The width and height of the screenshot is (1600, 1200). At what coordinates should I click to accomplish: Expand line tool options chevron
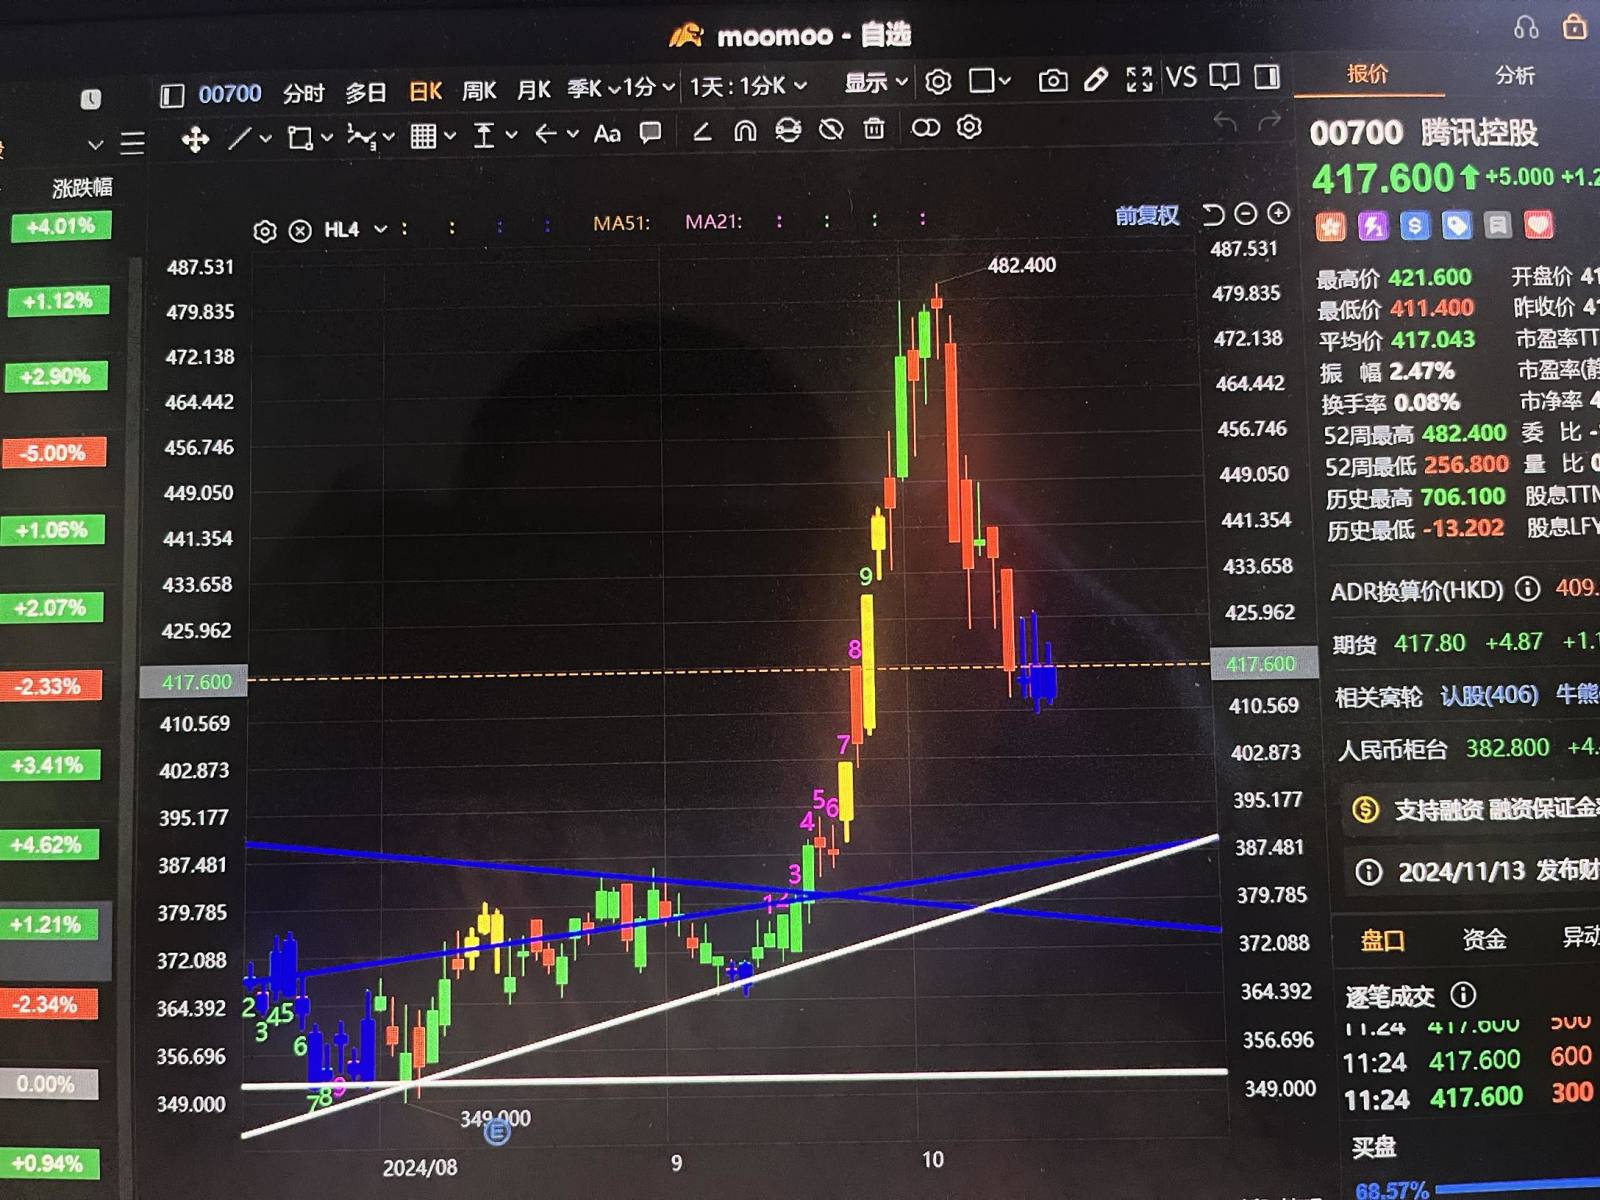coord(266,138)
